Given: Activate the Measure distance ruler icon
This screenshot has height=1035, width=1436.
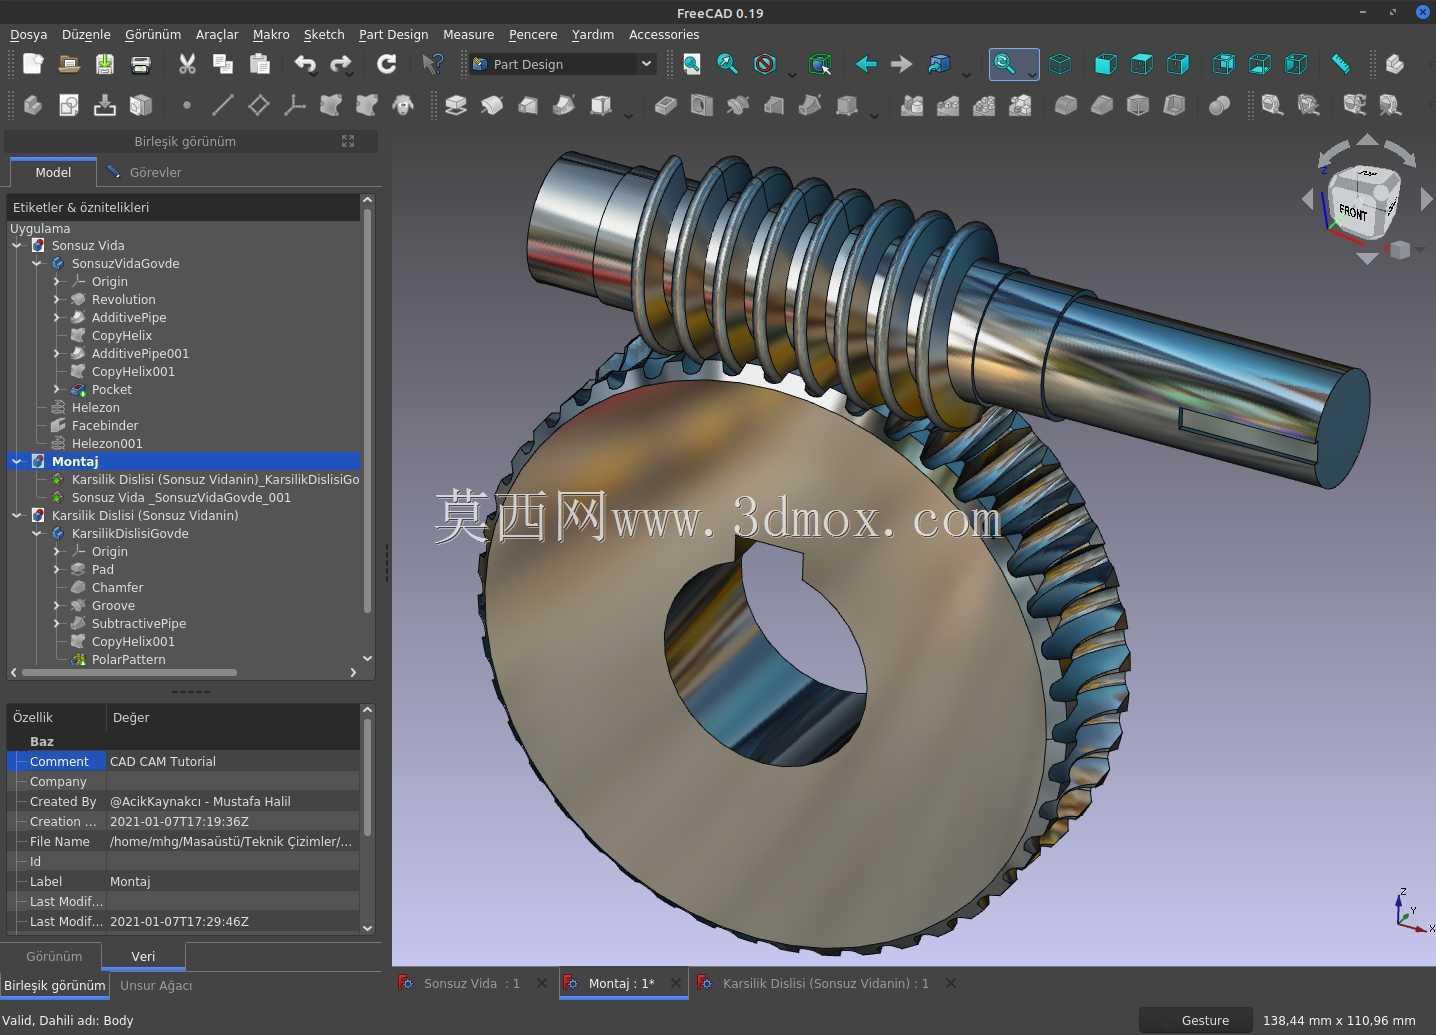Looking at the screenshot, I should (1341, 64).
